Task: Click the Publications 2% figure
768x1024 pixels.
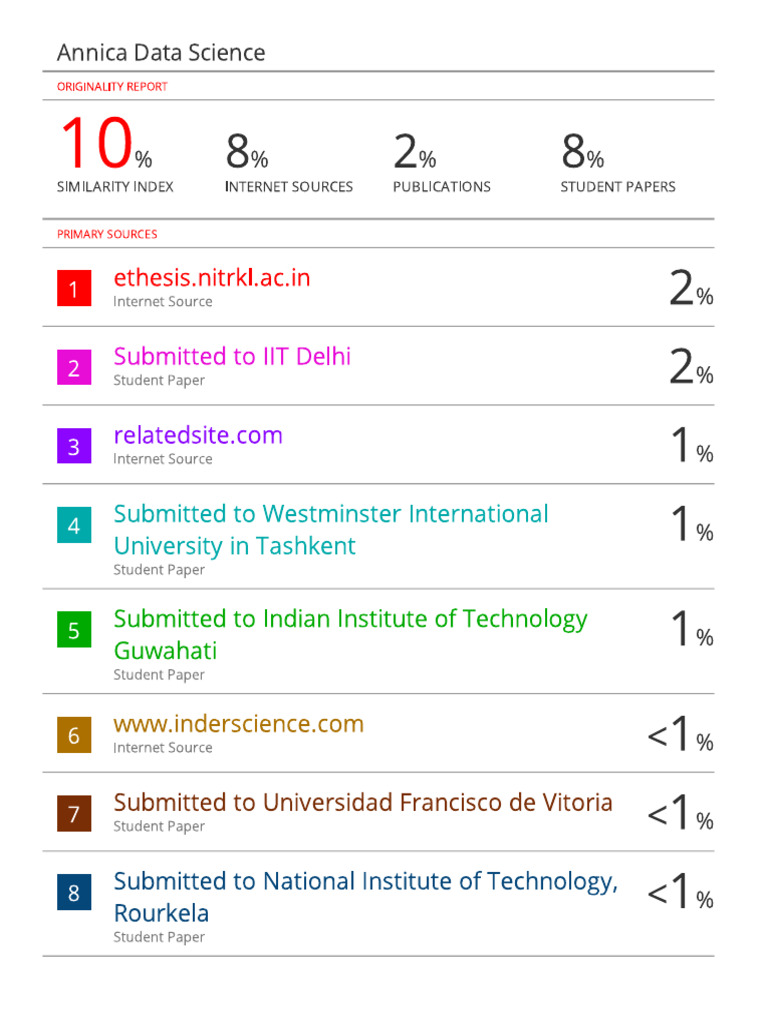Action: click(x=414, y=152)
